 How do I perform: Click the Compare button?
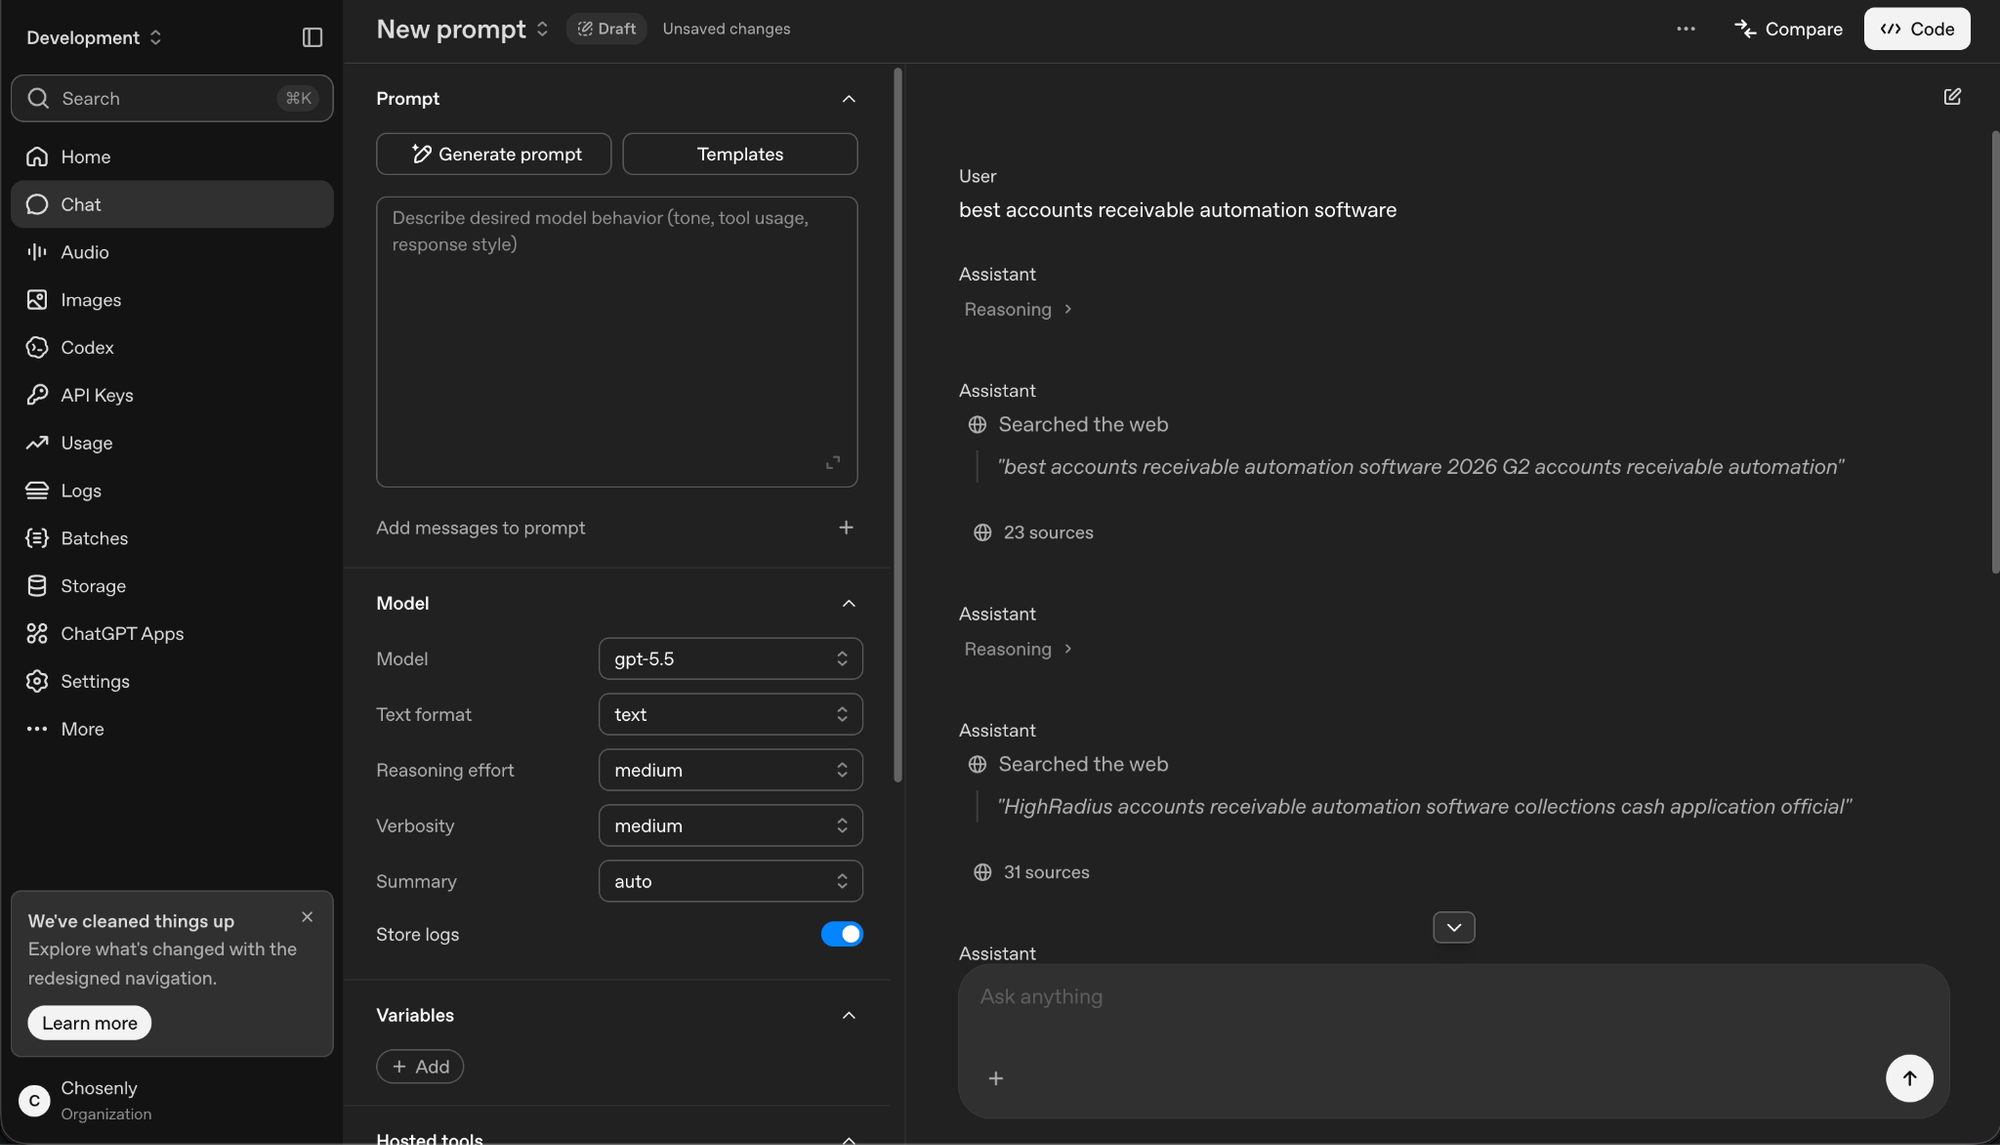point(1788,29)
